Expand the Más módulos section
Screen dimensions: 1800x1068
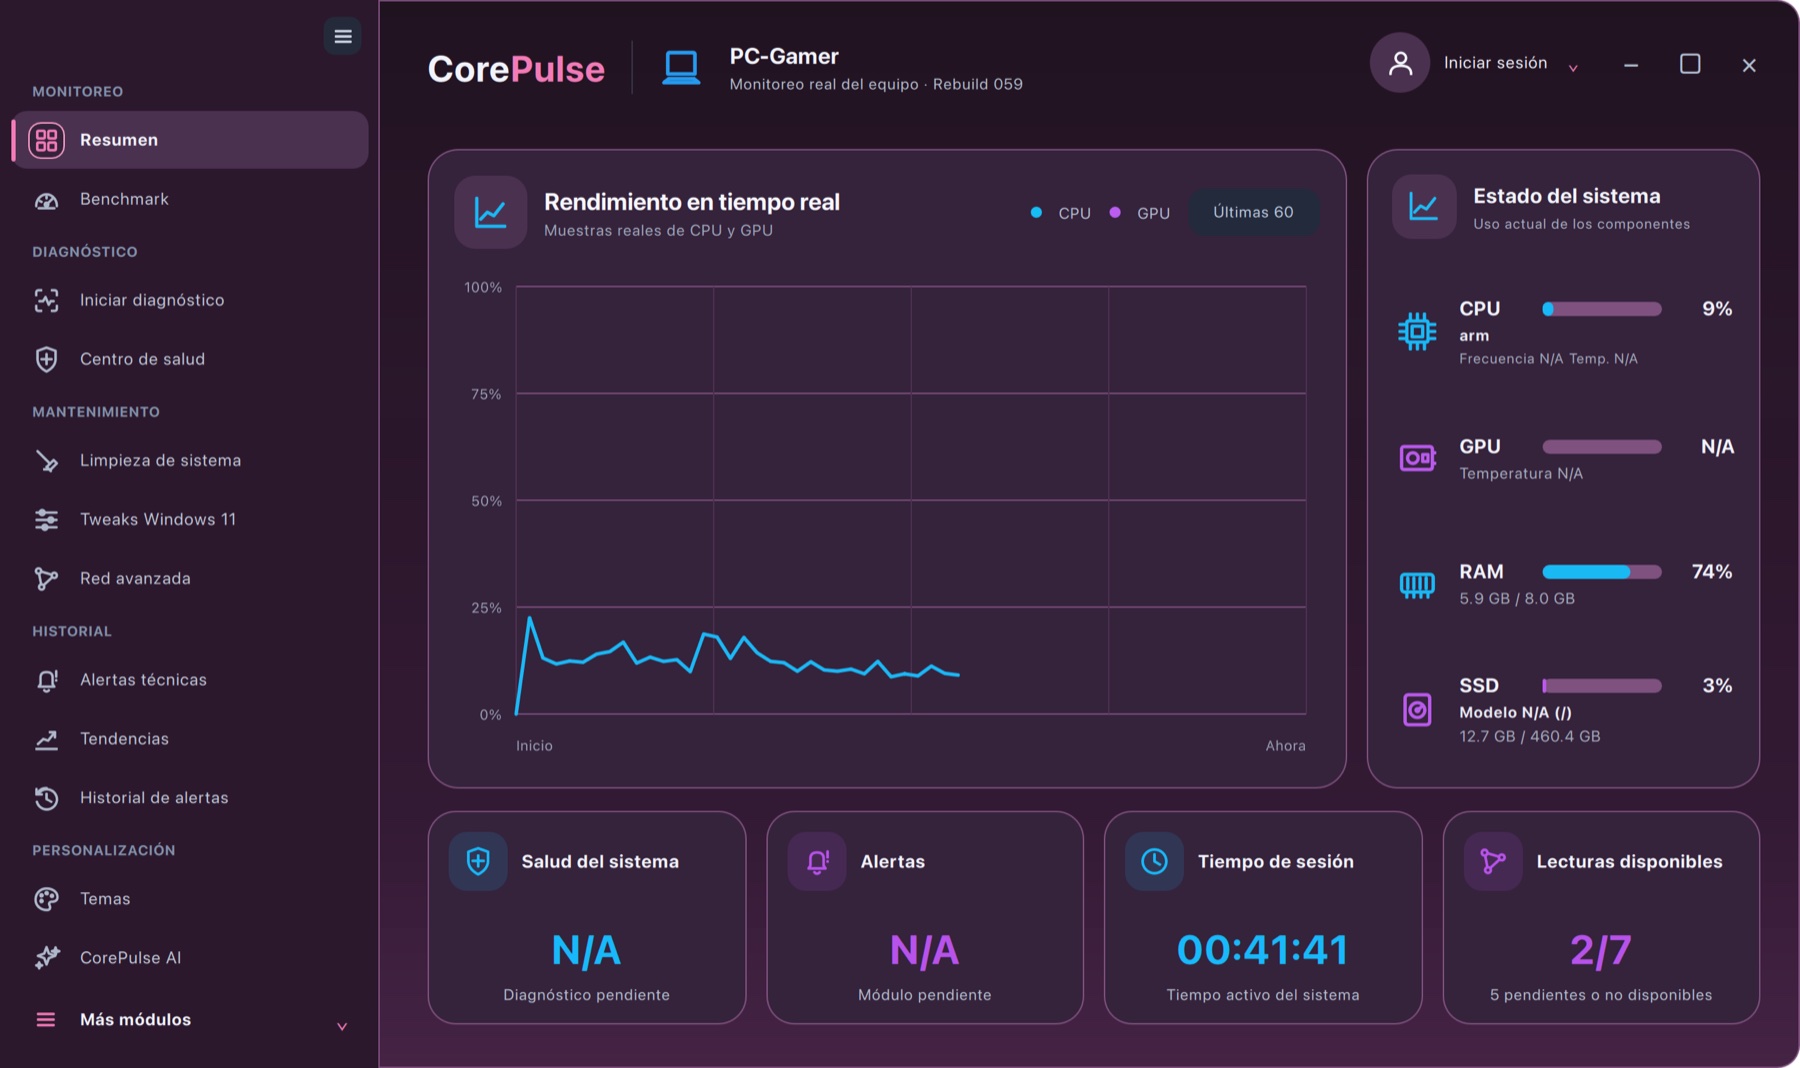(190, 1020)
